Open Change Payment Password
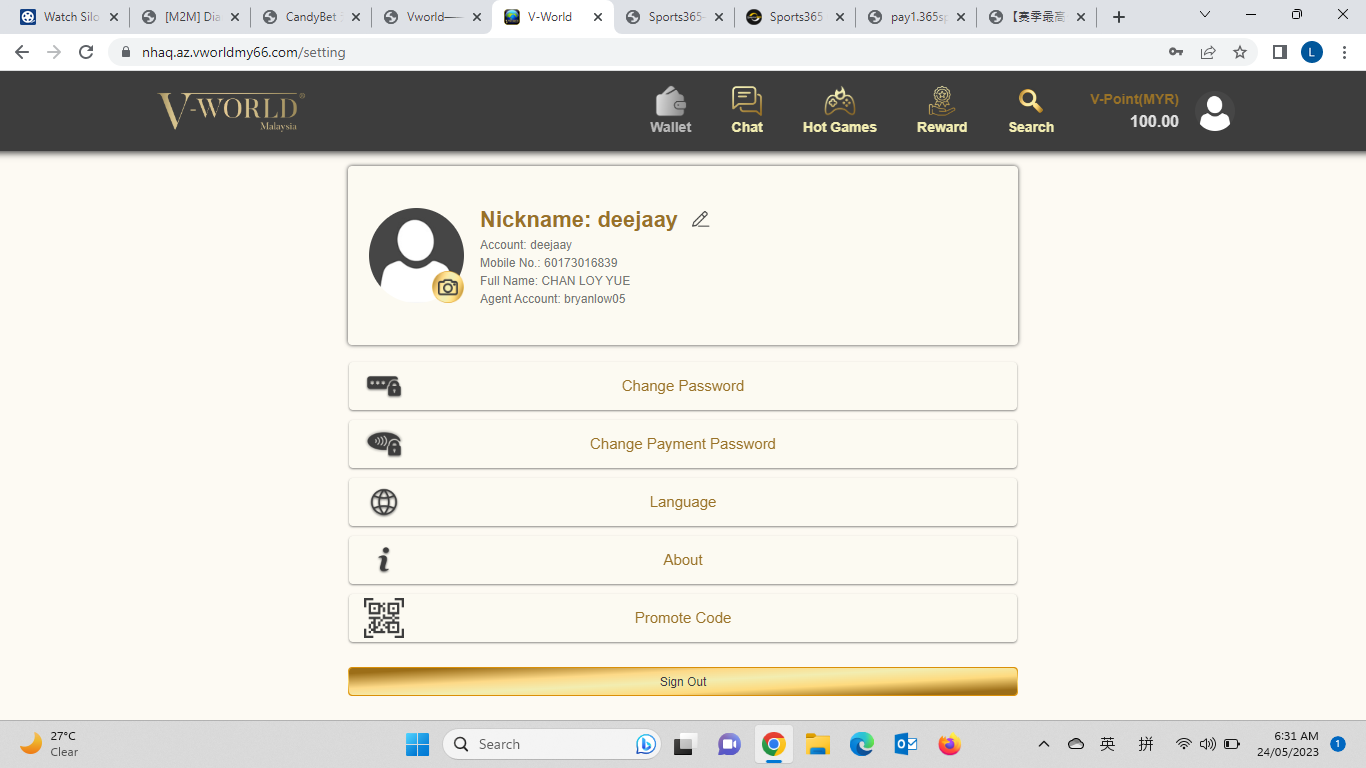The width and height of the screenshot is (1366, 768). click(x=683, y=444)
